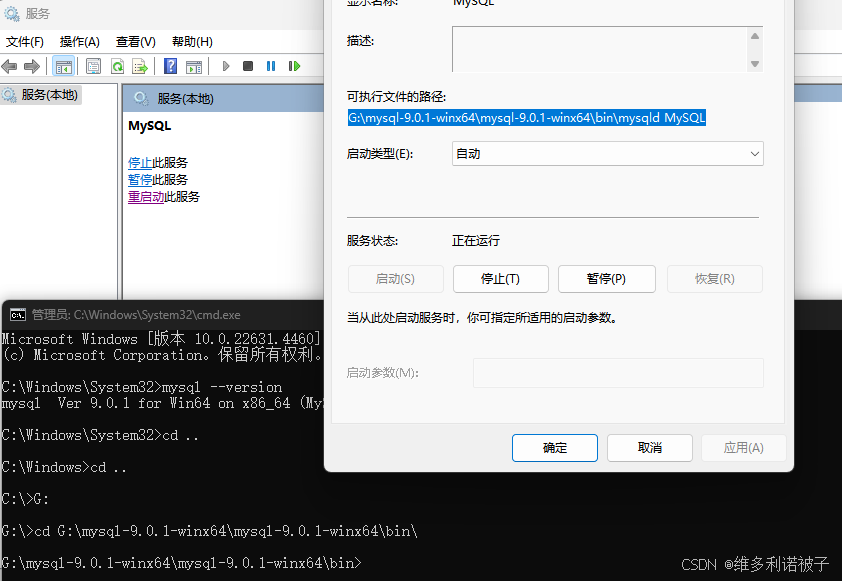Click the description box scroll up arrow
This screenshot has width=842, height=581.
[755, 36]
